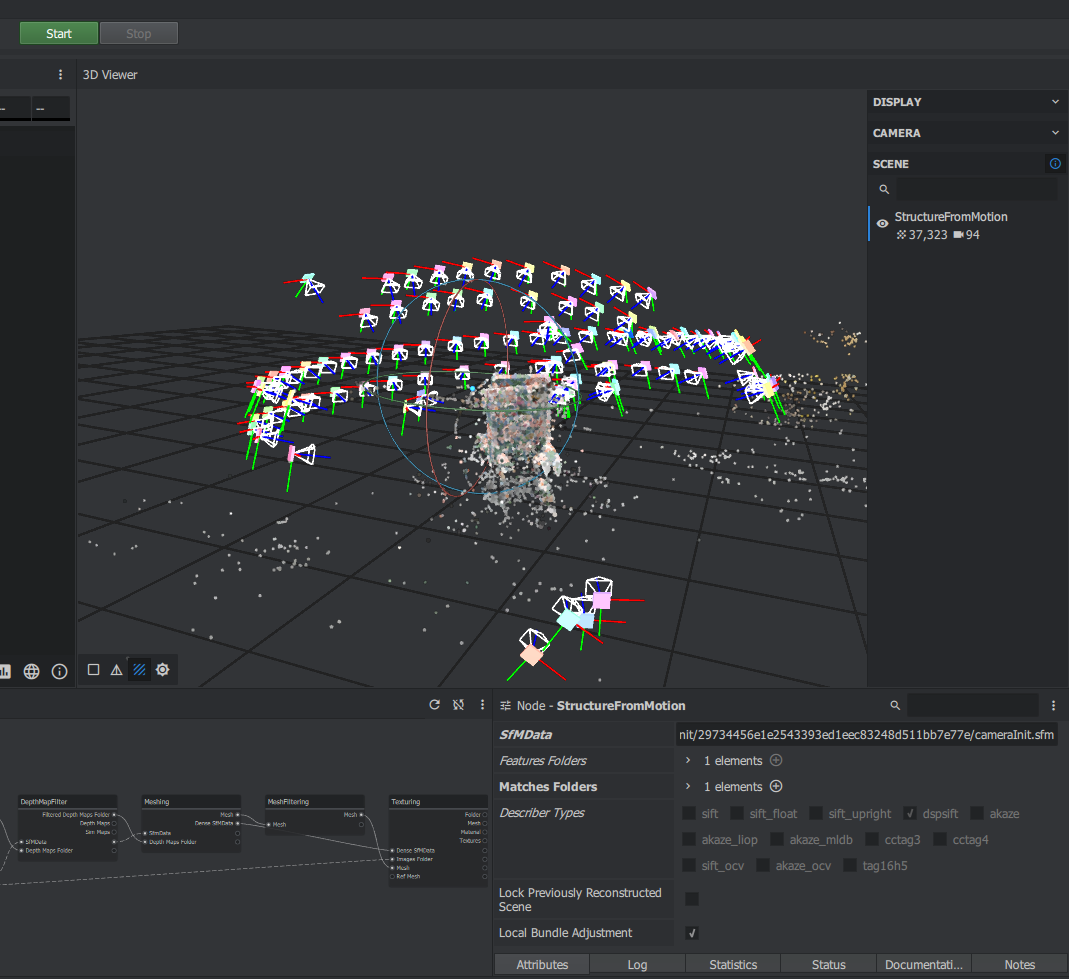Click the Texturing node in the graph

tap(406, 802)
